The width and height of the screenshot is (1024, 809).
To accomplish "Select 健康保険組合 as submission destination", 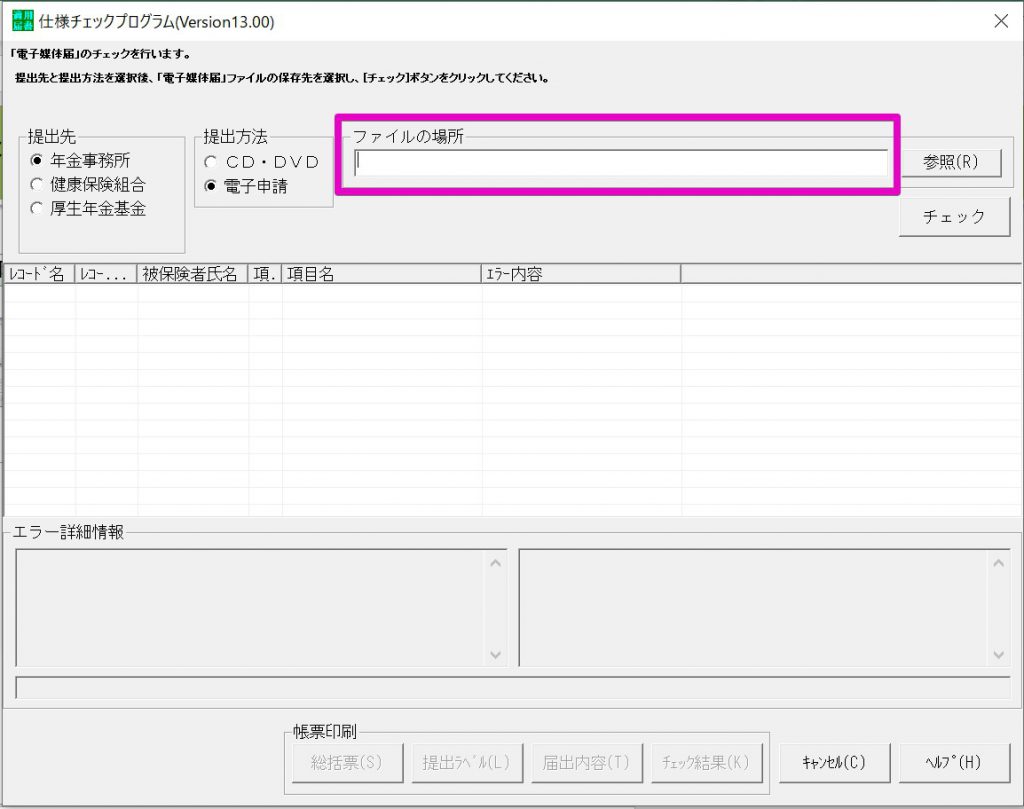I will tap(88, 184).
